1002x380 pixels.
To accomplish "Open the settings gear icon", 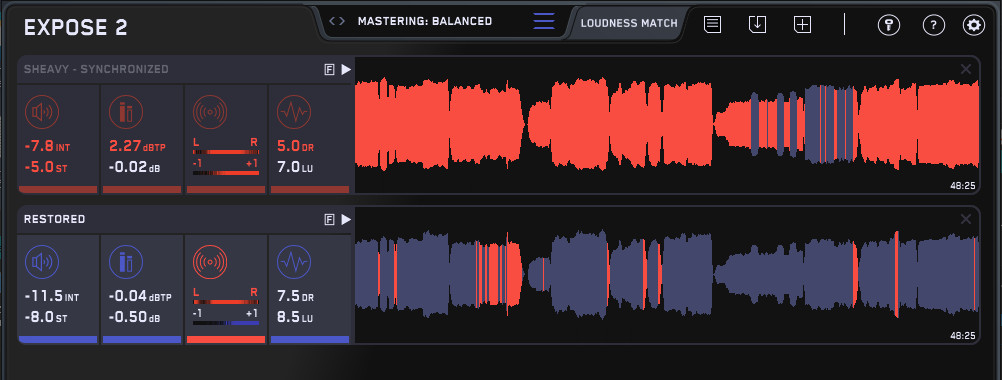I will click(974, 26).
